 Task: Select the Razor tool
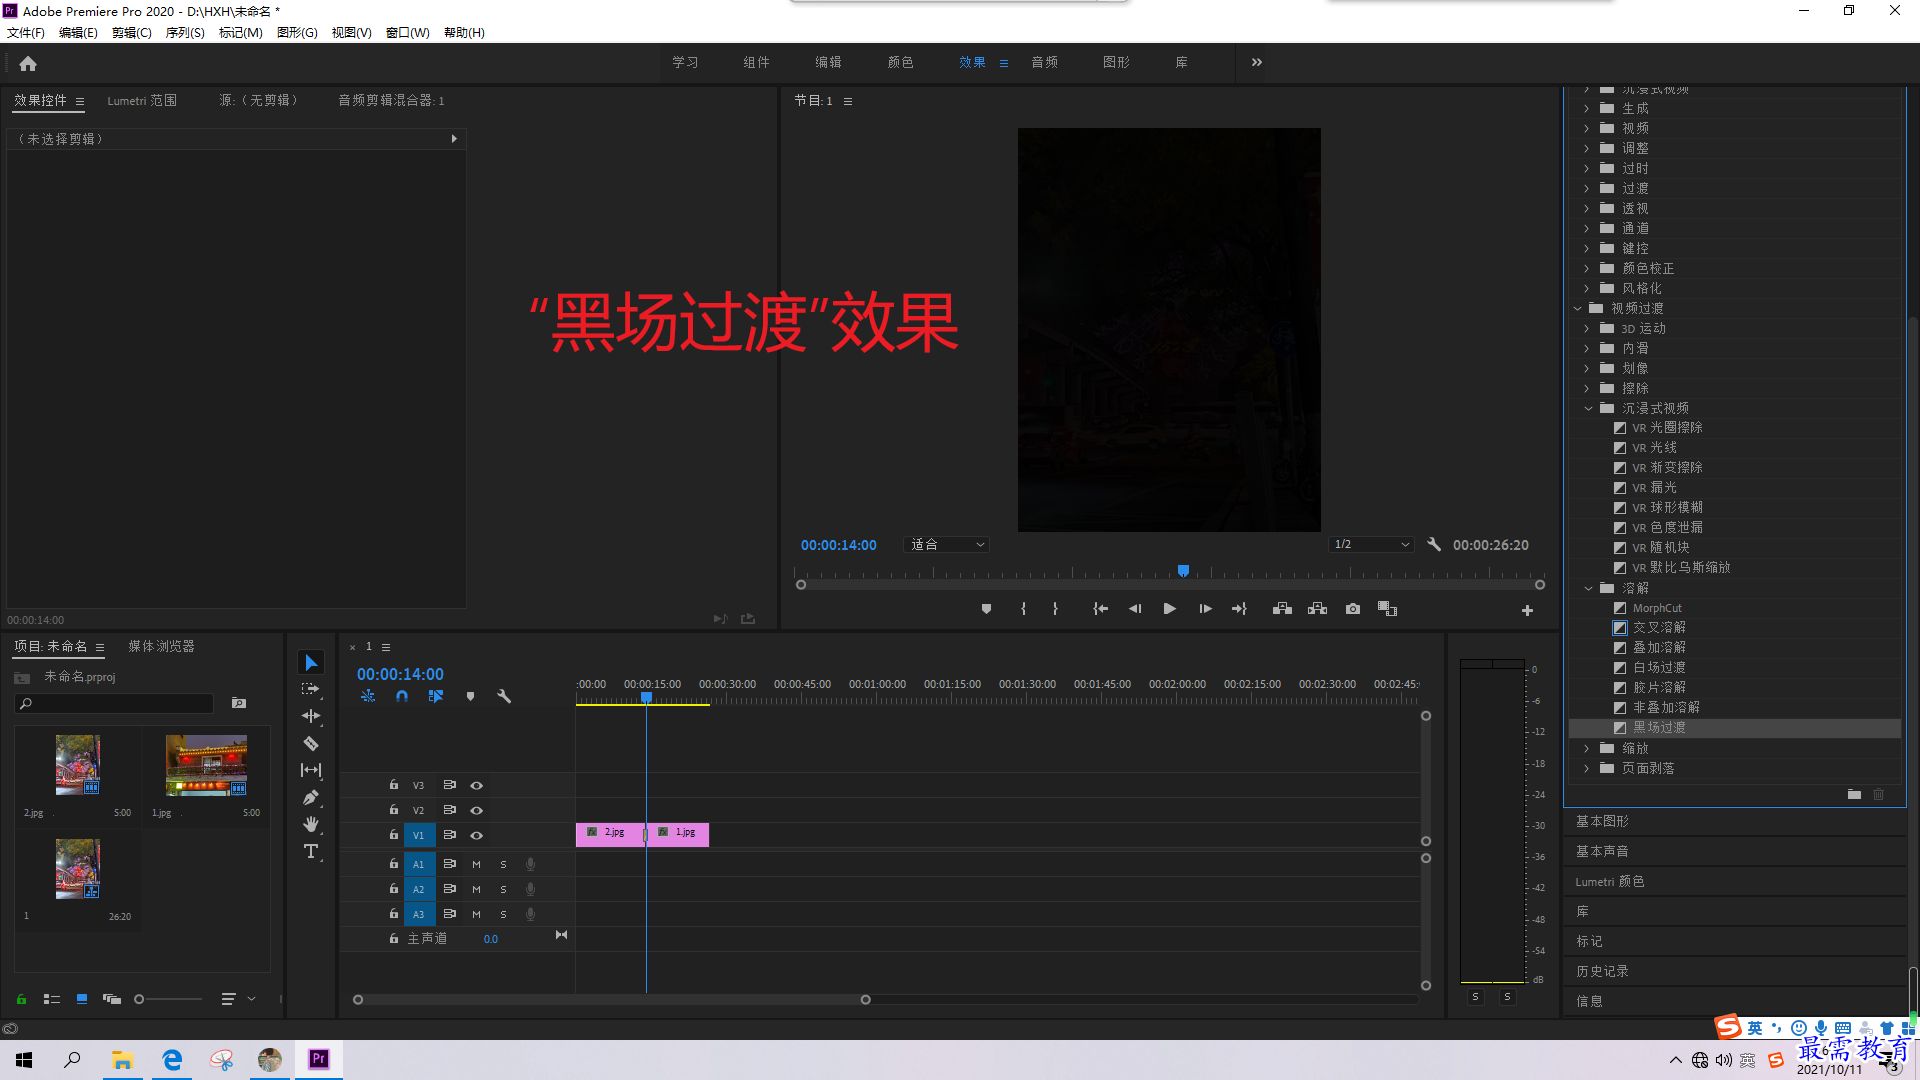pos(310,743)
